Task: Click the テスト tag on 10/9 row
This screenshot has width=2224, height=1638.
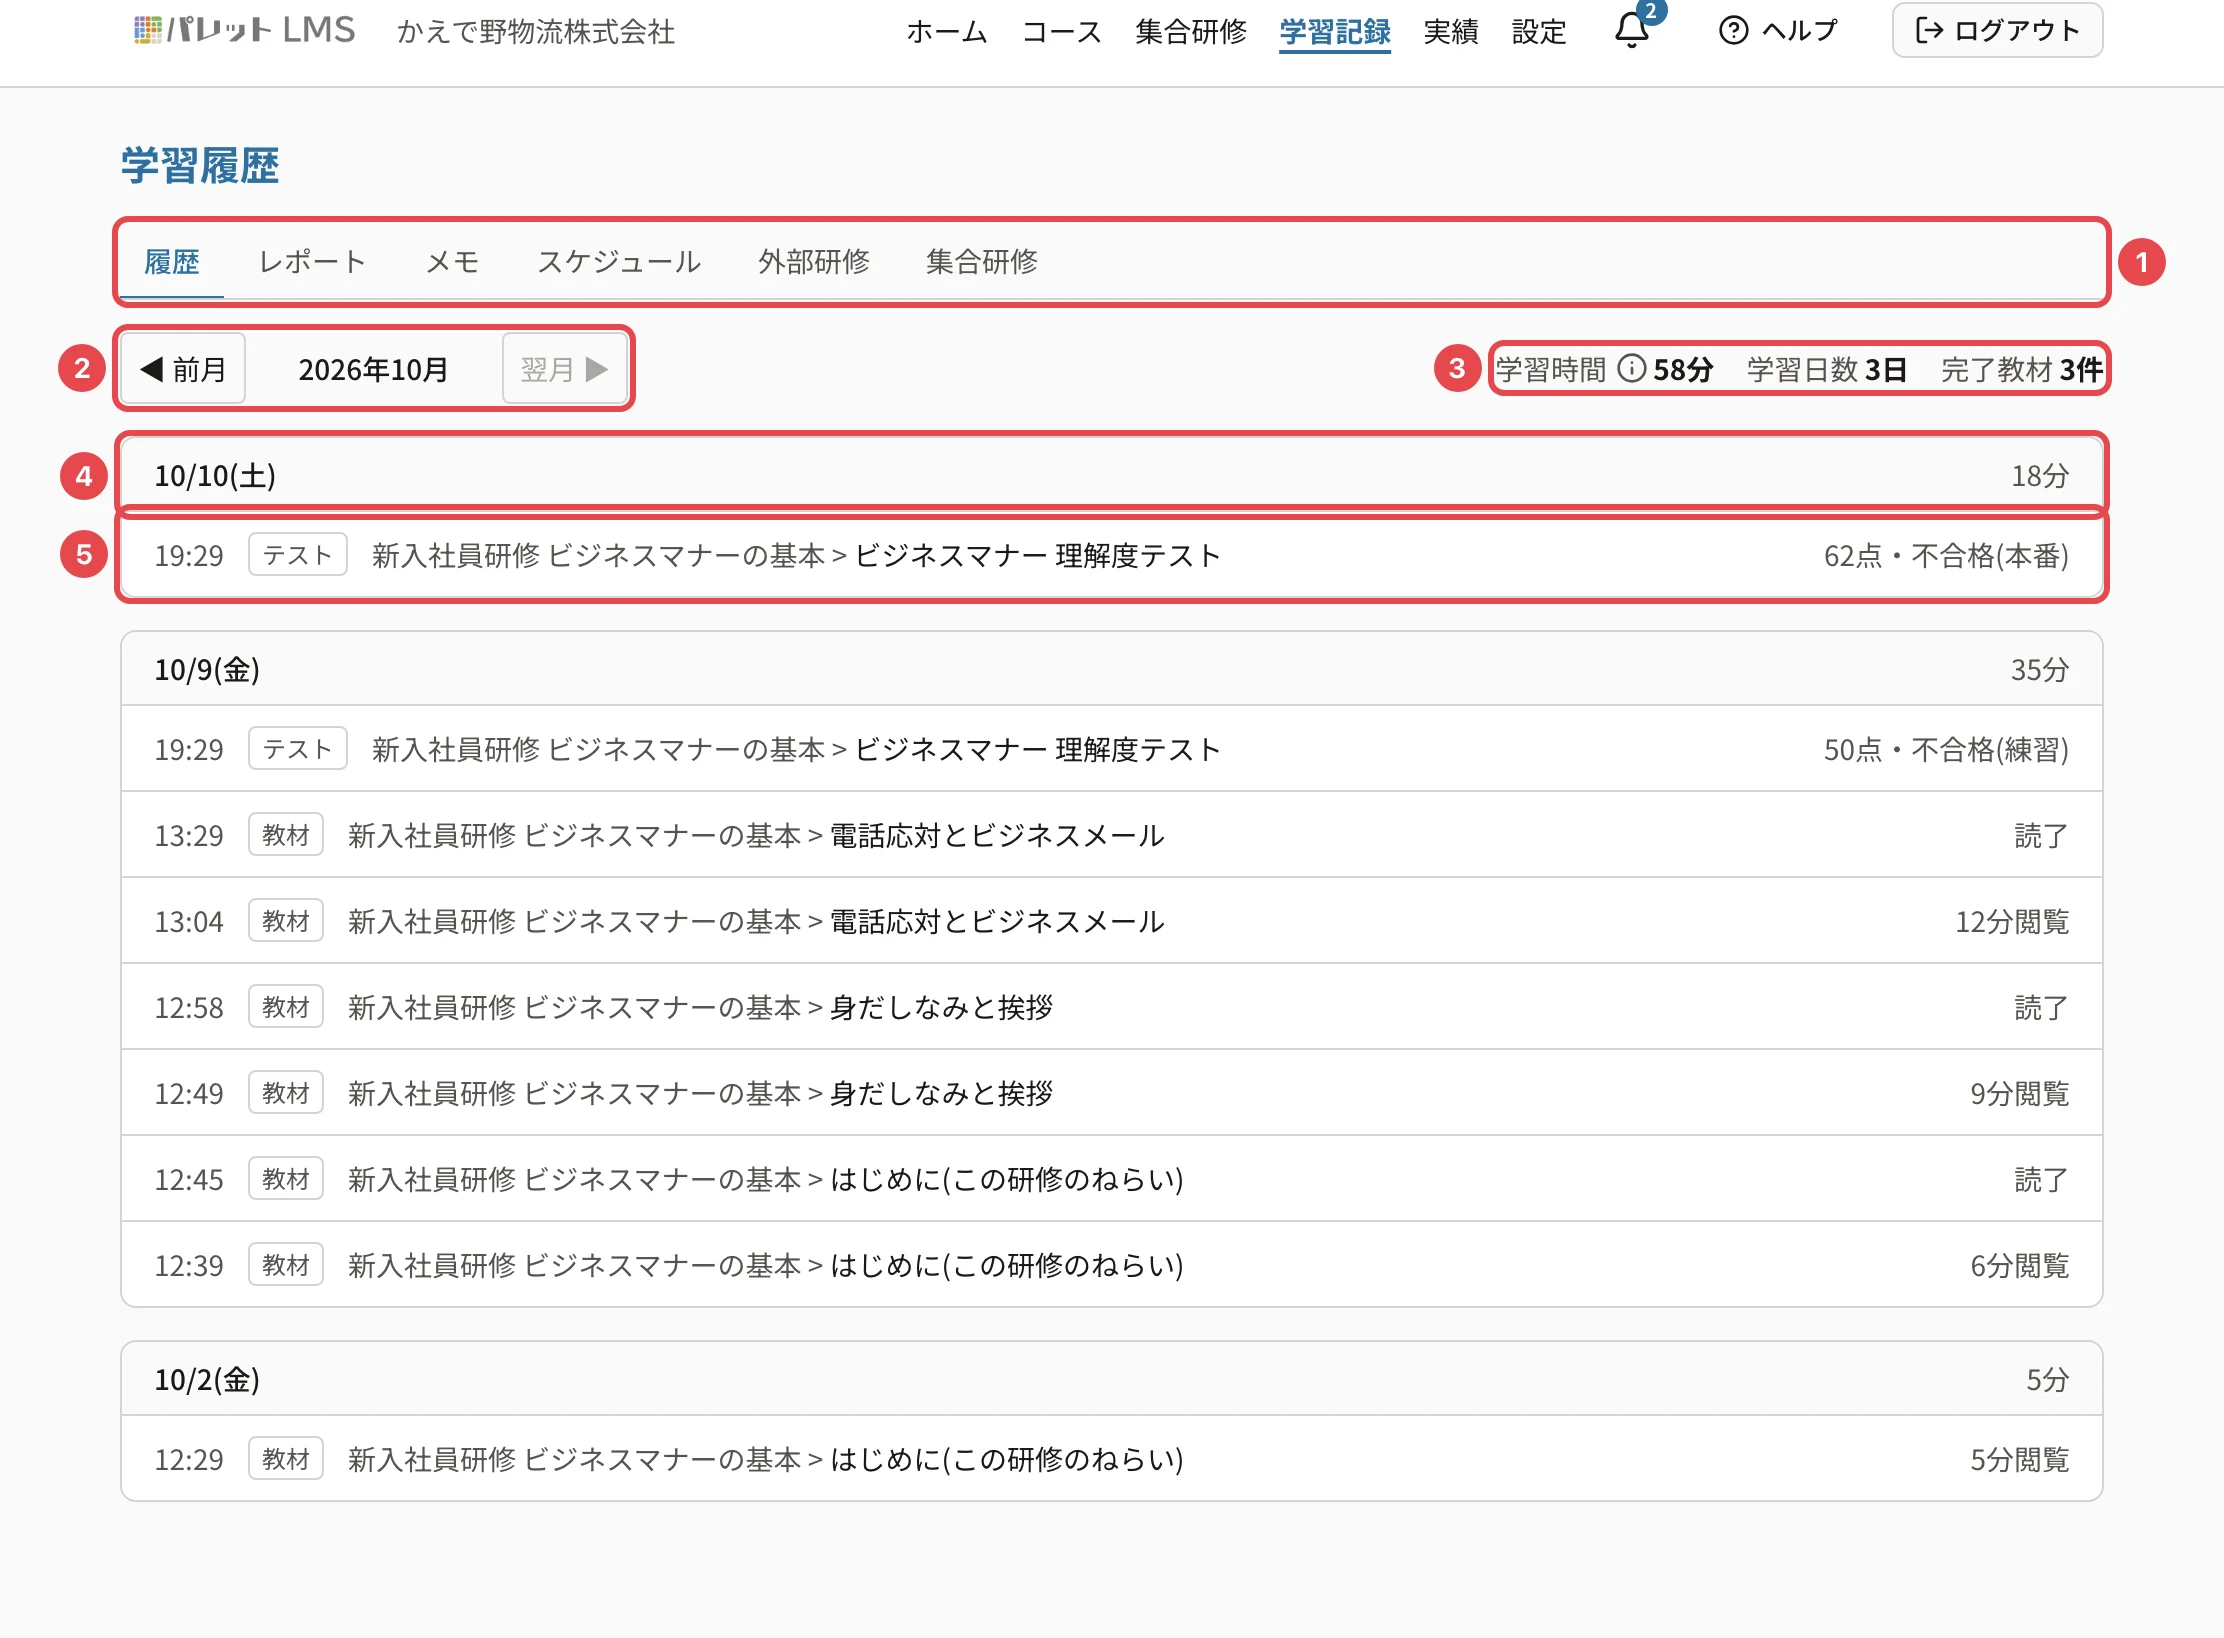Action: click(x=298, y=749)
